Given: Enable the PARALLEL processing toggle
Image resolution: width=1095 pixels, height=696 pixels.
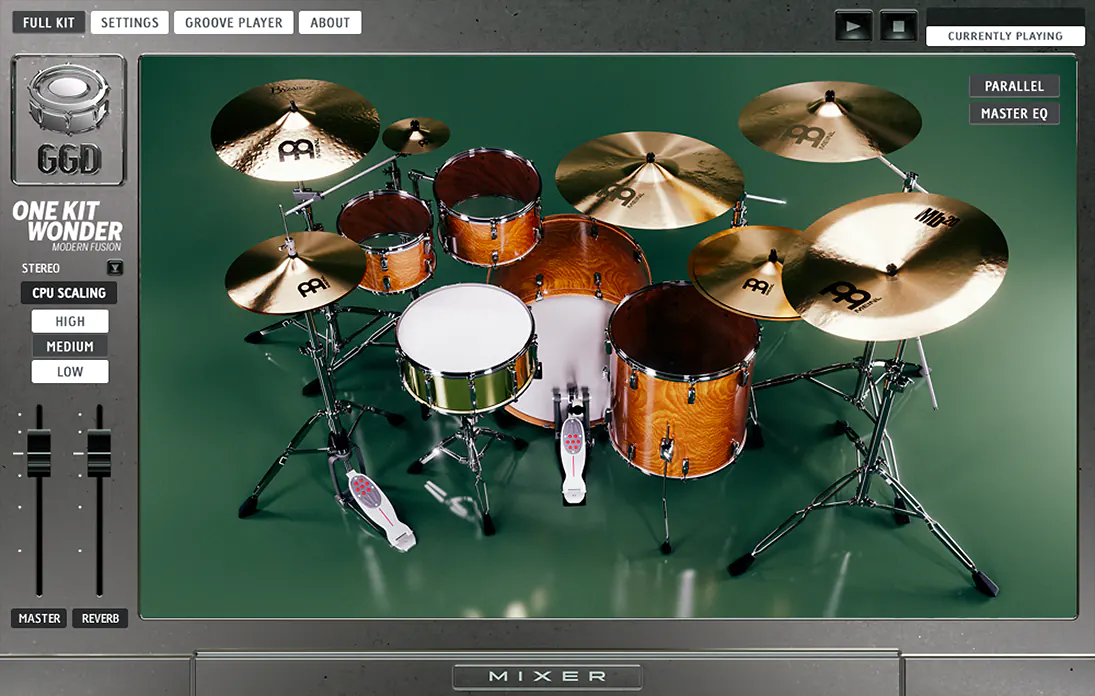Looking at the screenshot, I should point(1014,85).
